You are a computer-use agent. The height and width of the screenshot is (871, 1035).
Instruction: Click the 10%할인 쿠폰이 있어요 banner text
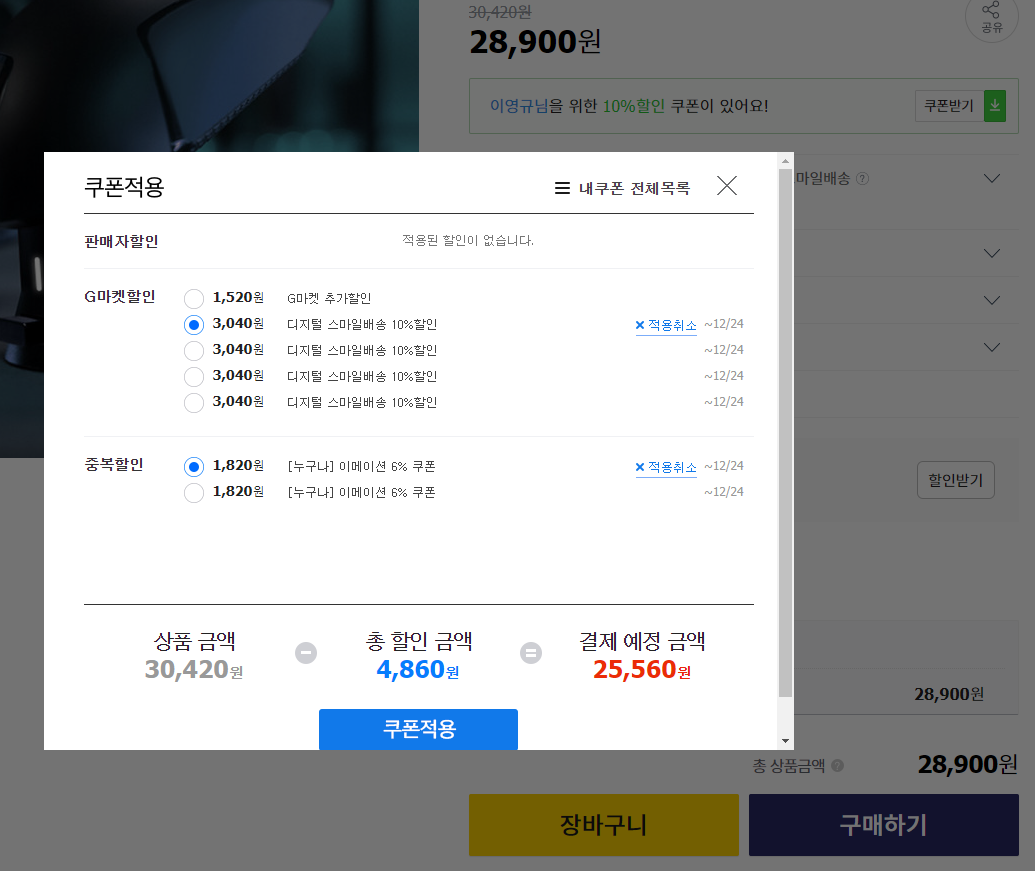[x=629, y=106]
